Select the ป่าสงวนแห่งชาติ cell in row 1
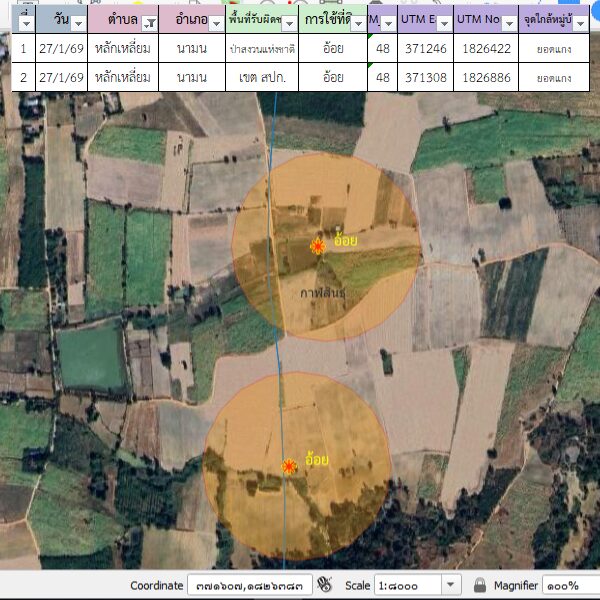The height and width of the screenshot is (600, 600). tap(261, 47)
